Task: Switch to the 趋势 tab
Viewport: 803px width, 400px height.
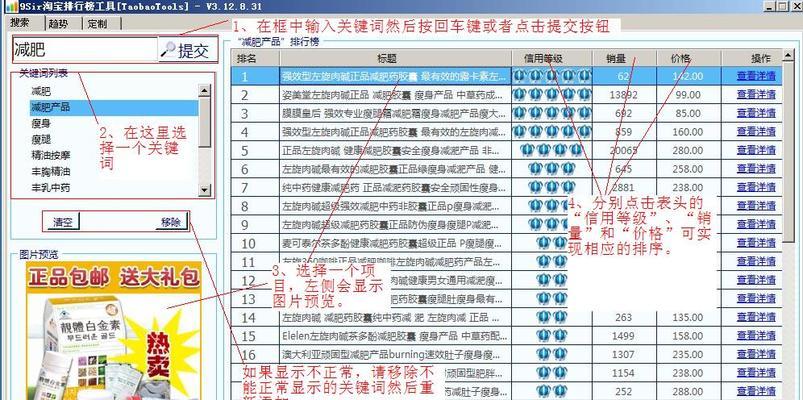Action: tap(60, 23)
